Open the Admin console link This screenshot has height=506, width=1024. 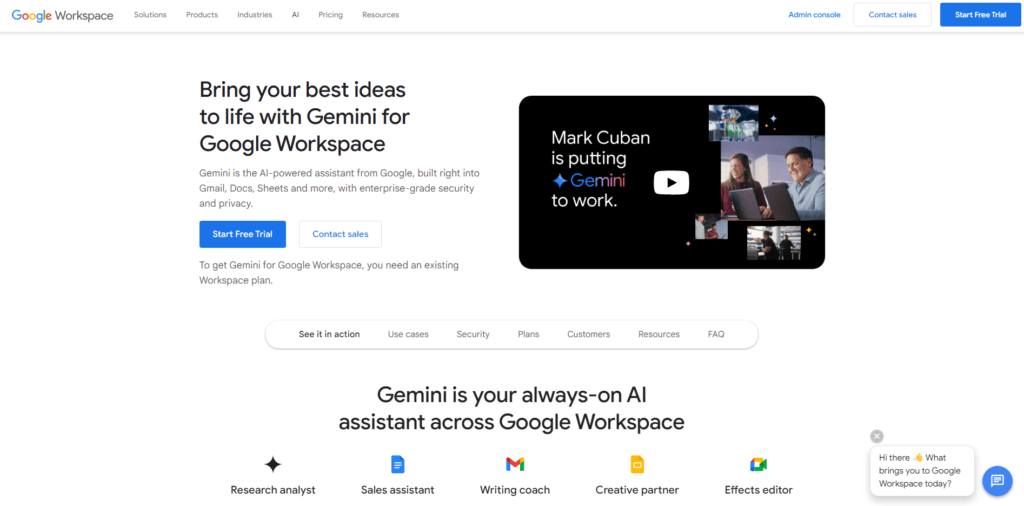coord(814,14)
